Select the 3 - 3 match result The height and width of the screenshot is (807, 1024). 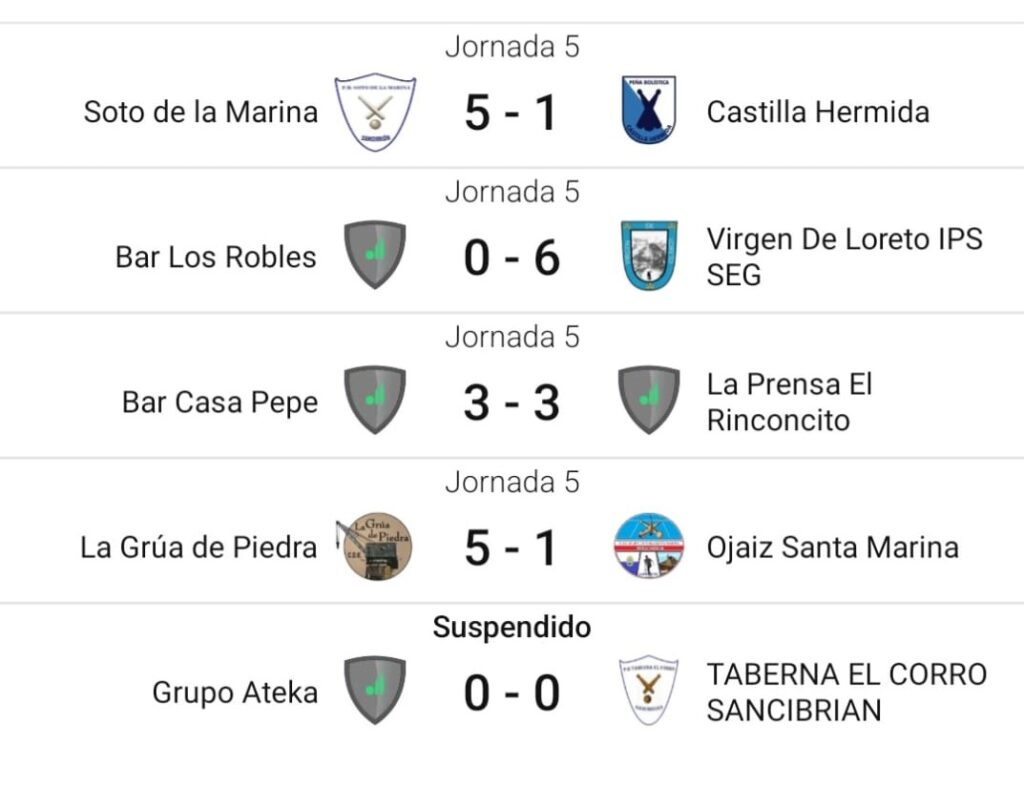511,403
